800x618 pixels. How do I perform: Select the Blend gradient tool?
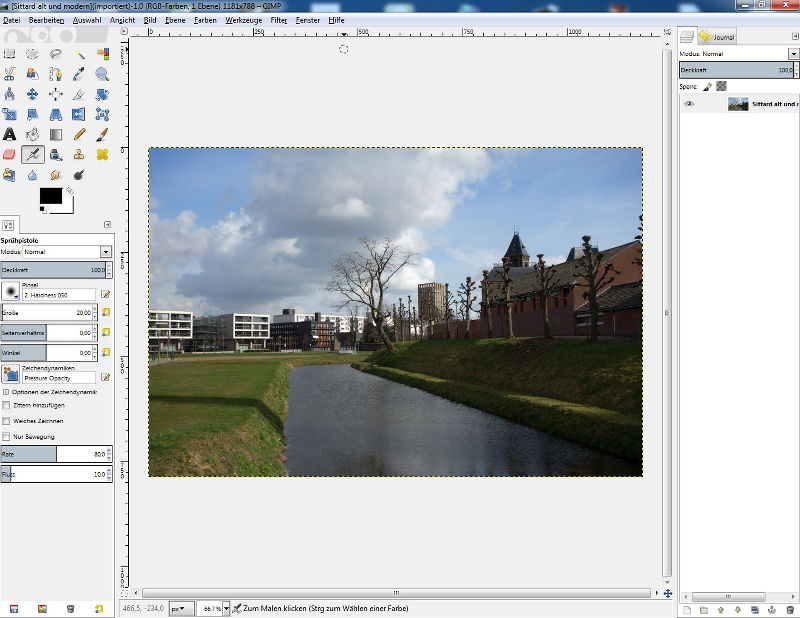pos(56,134)
